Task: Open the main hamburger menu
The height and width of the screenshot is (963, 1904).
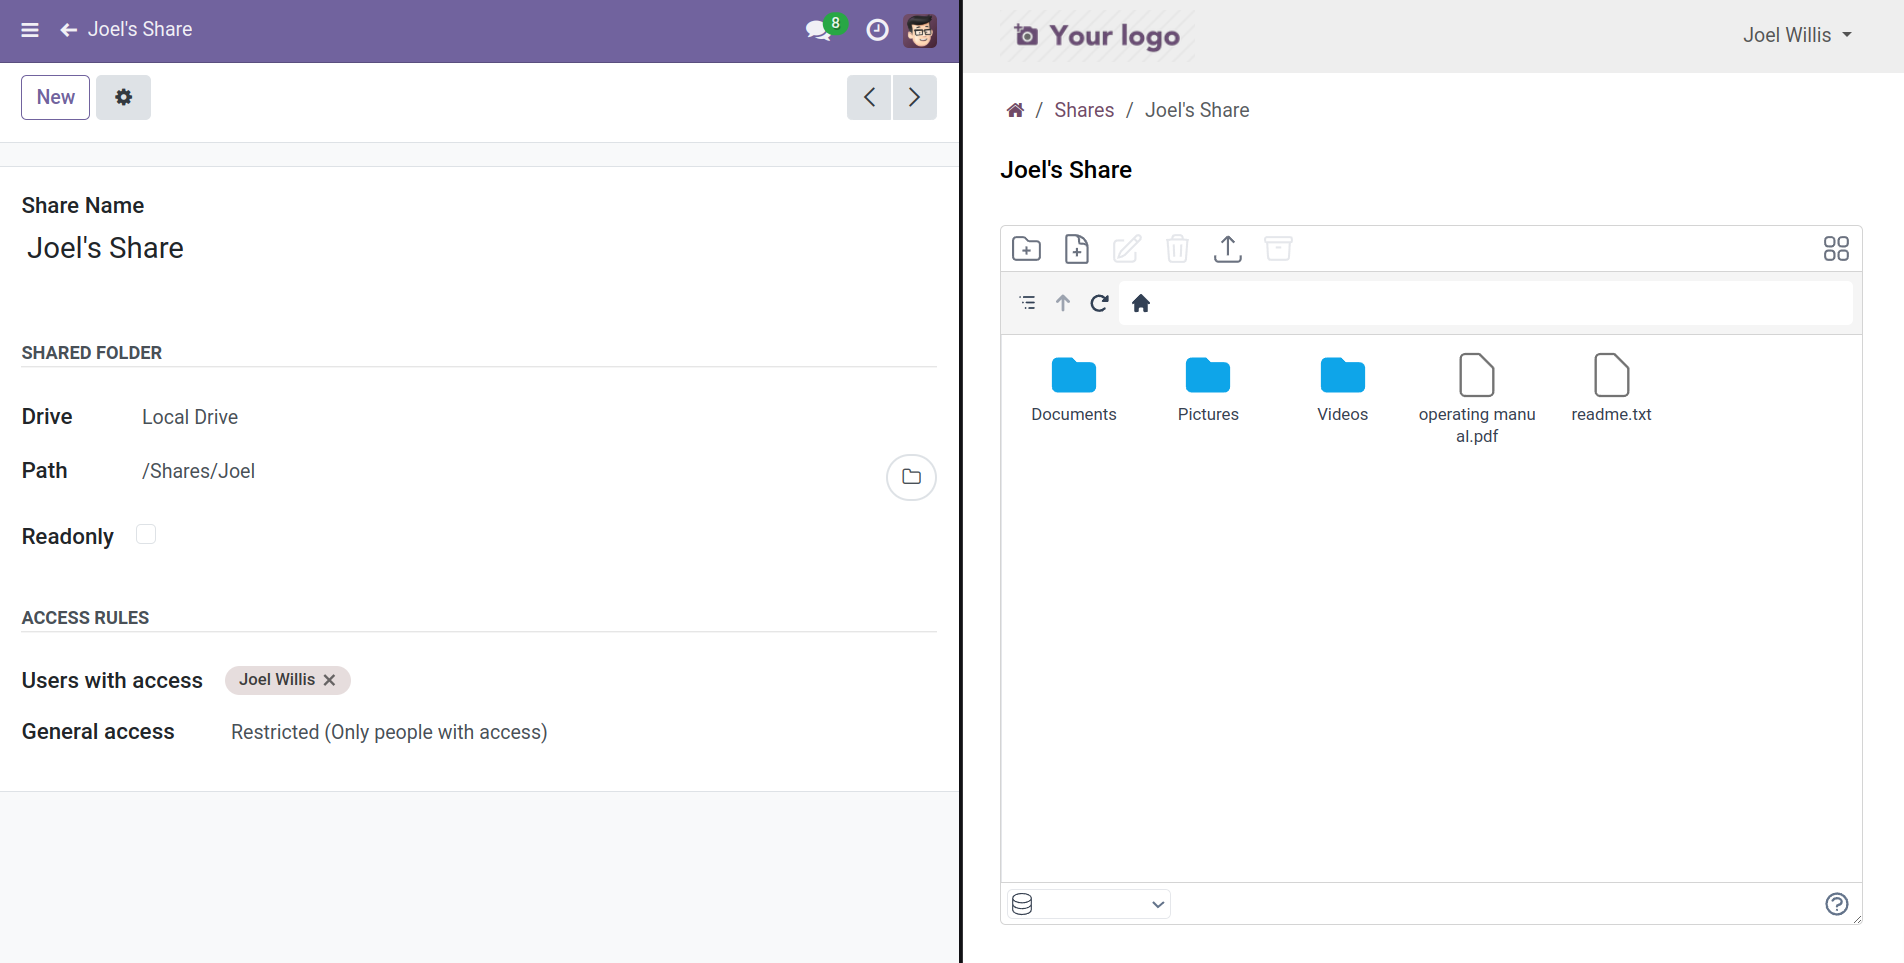Action: [x=30, y=30]
